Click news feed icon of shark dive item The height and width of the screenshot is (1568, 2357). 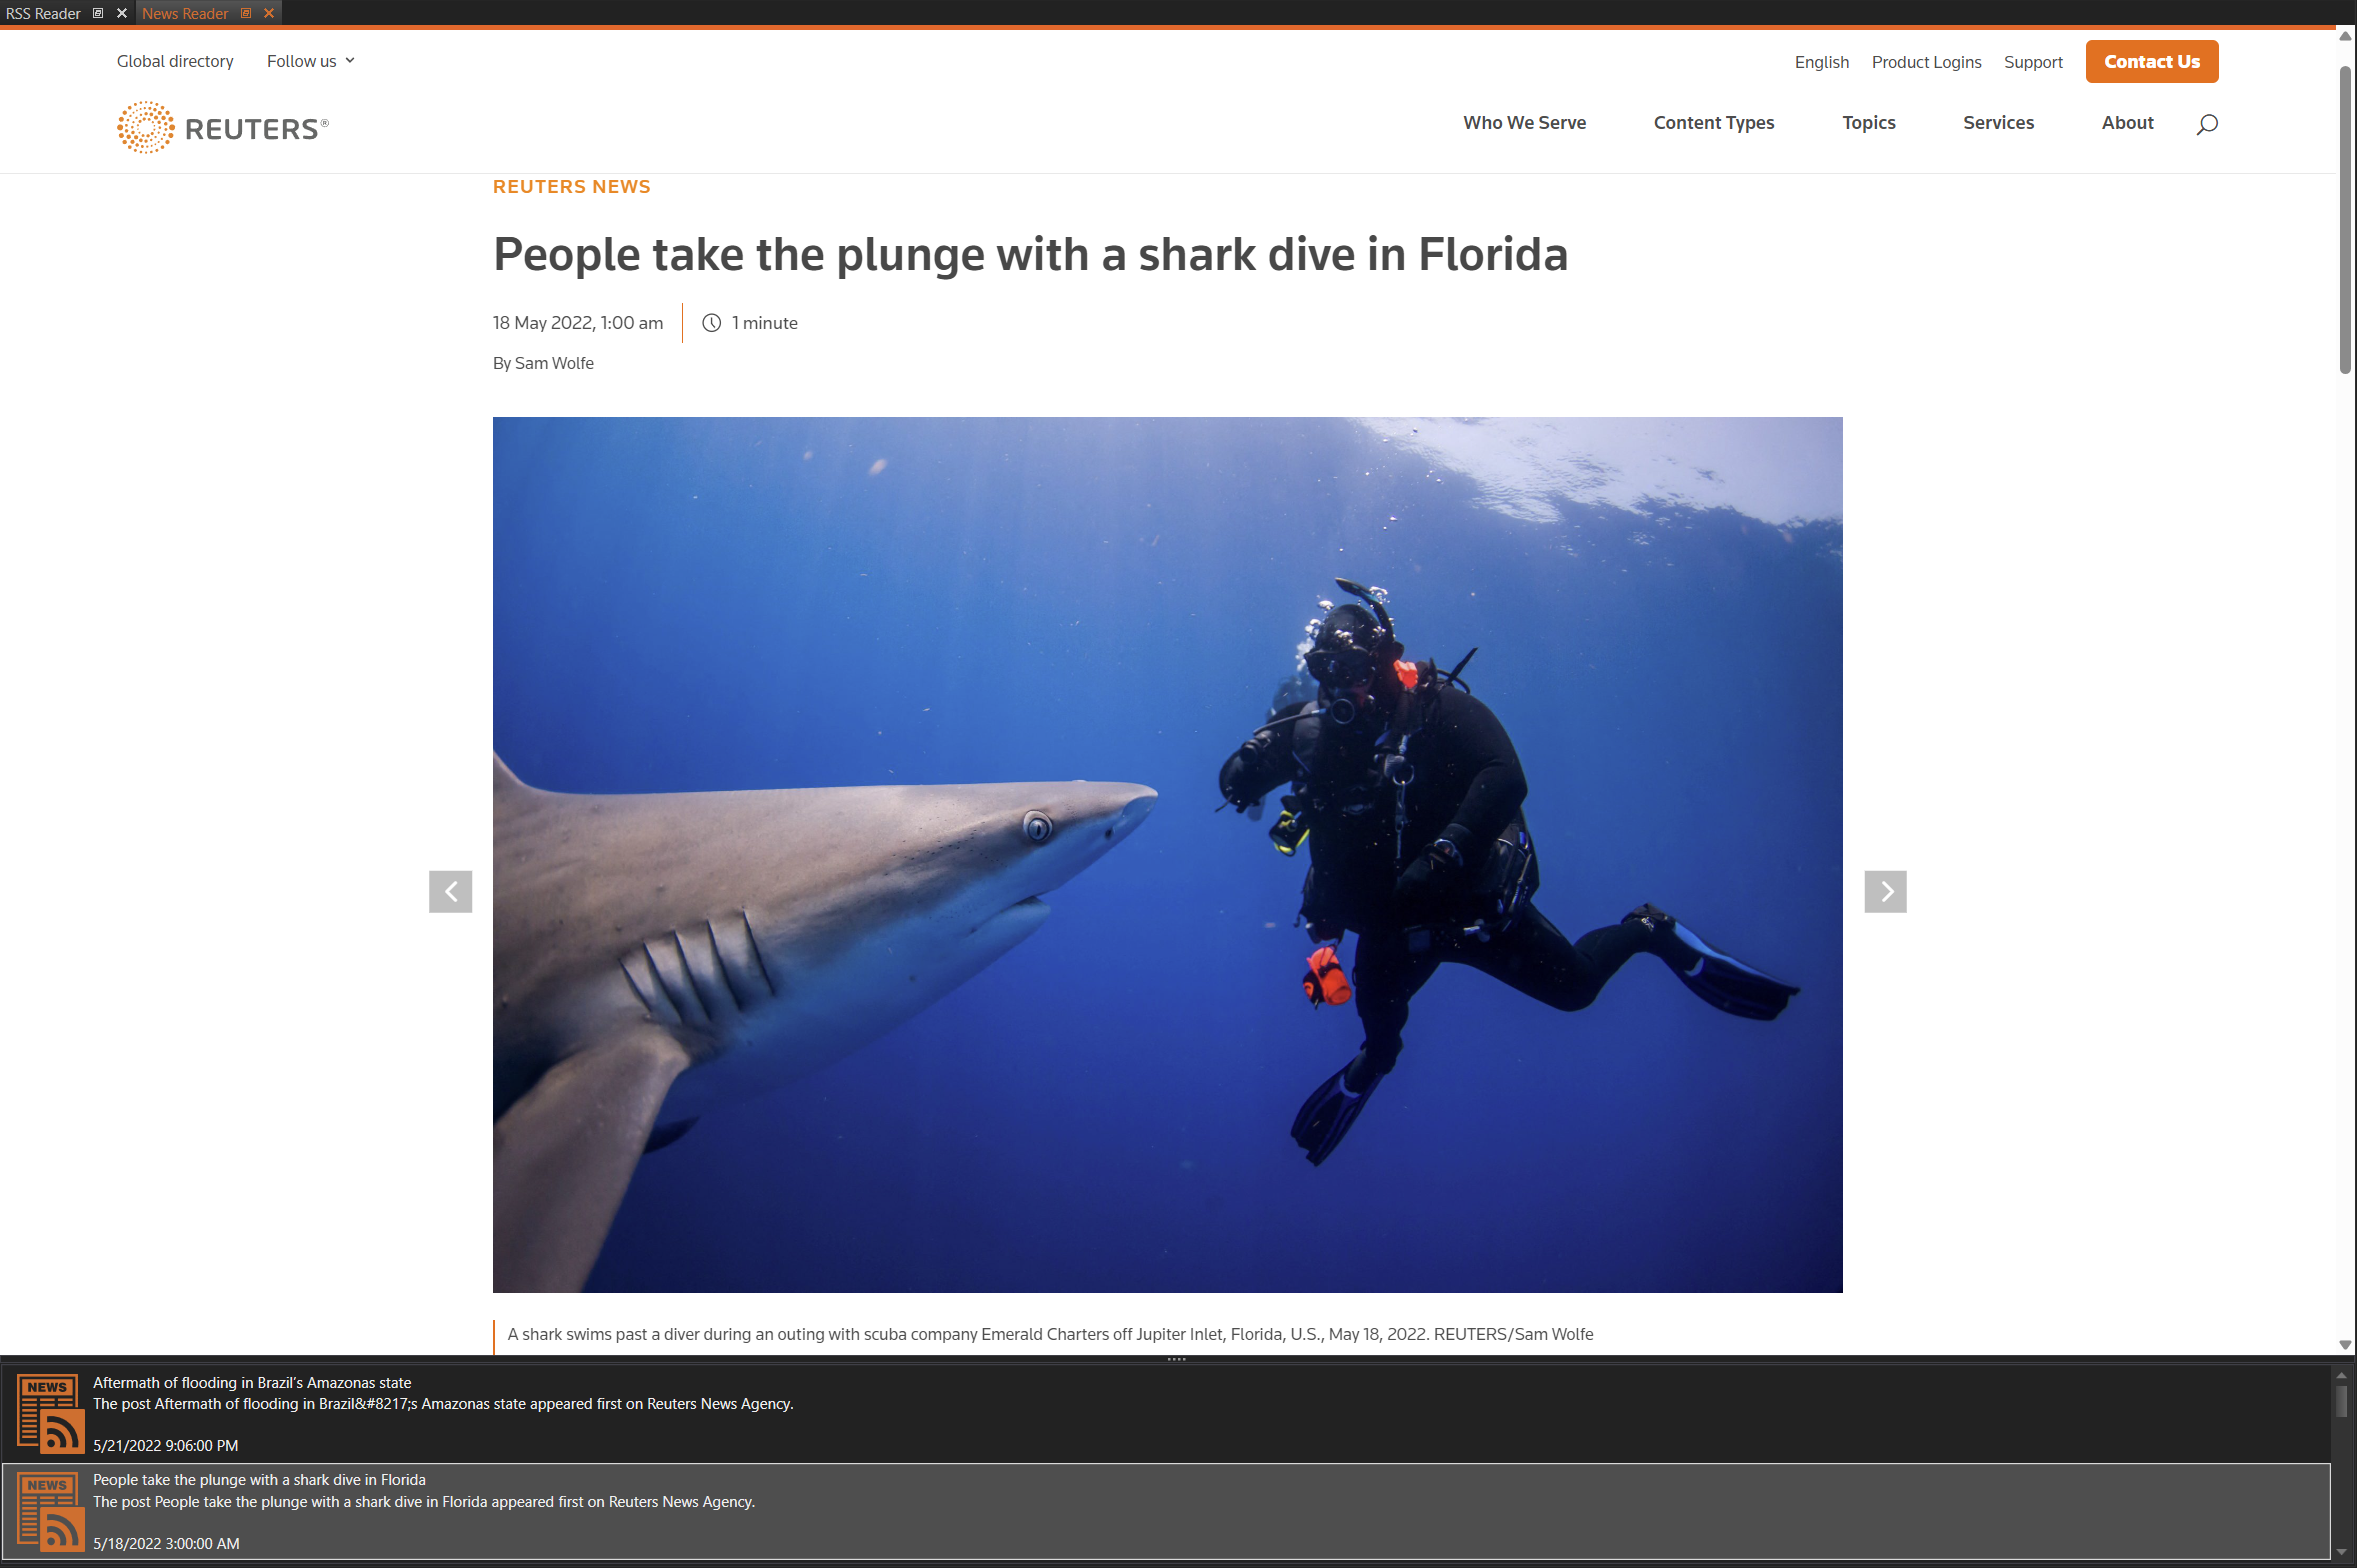[50, 1510]
